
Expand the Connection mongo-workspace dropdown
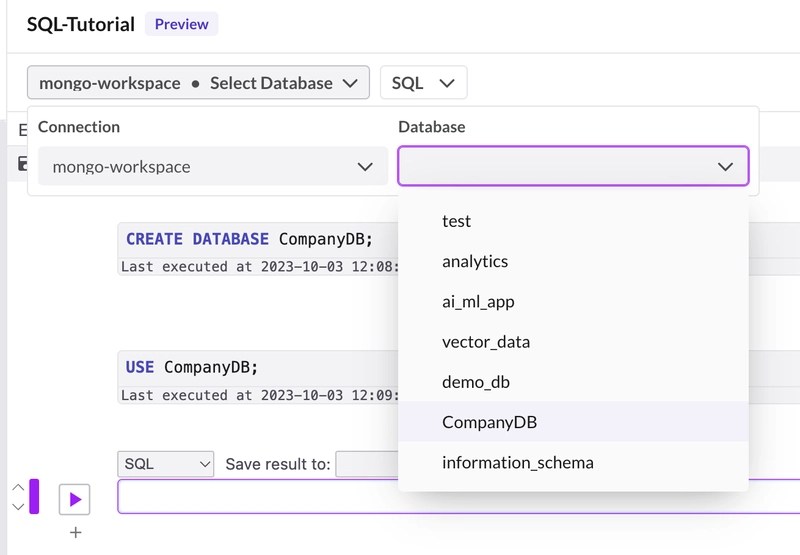point(212,167)
